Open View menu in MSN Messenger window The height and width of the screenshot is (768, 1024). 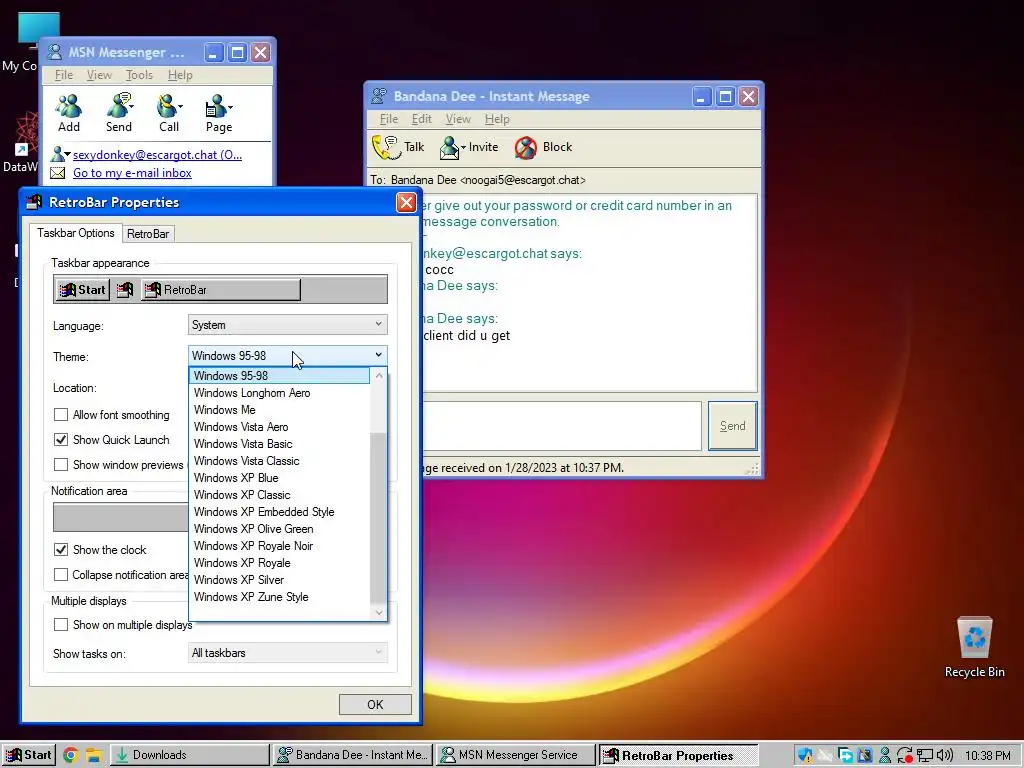click(x=99, y=75)
